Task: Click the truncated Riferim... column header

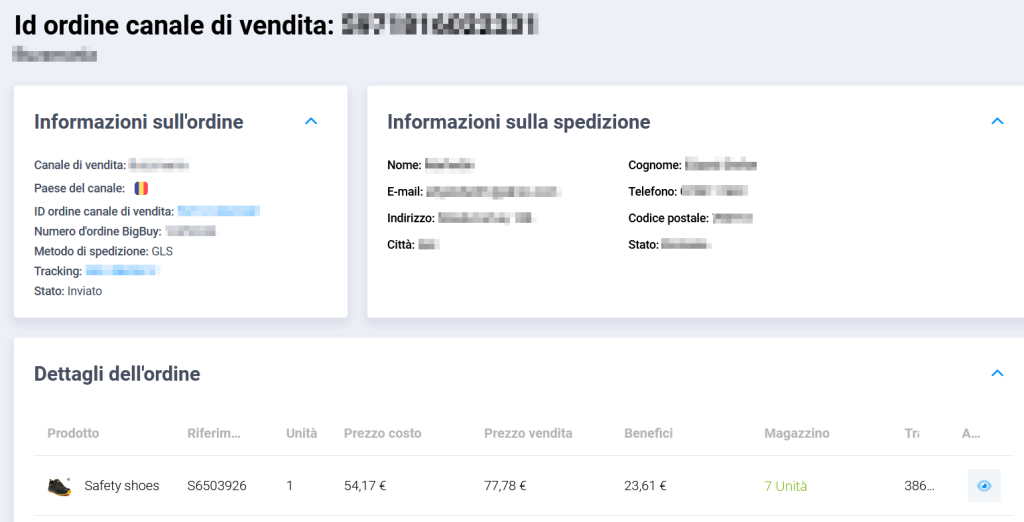Action: click(x=214, y=433)
